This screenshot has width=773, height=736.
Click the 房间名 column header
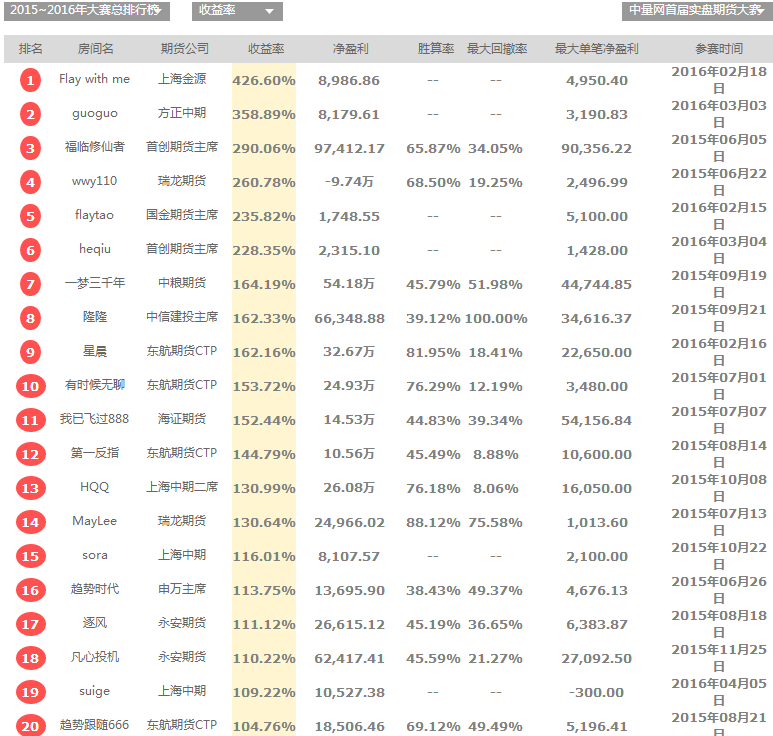pyautogui.click(x=96, y=49)
